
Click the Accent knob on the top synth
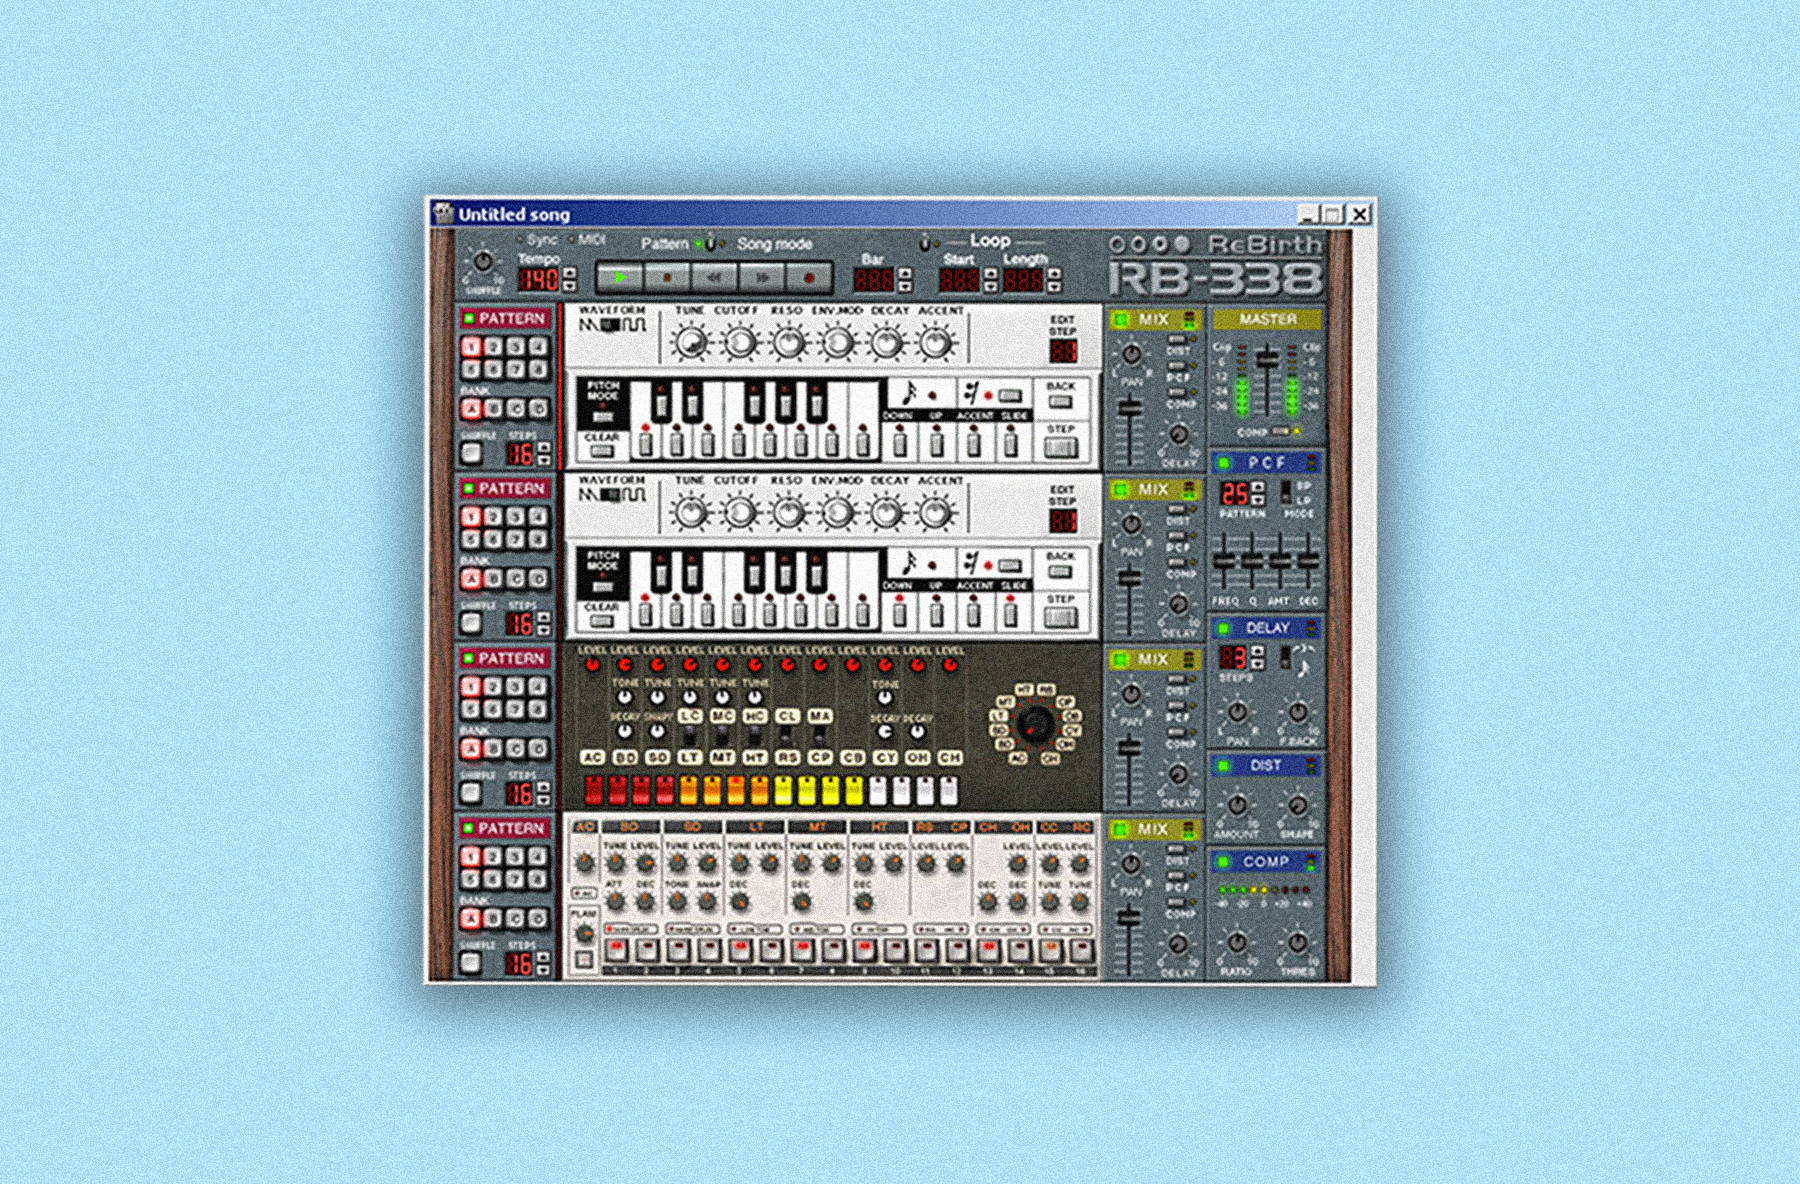[936, 343]
